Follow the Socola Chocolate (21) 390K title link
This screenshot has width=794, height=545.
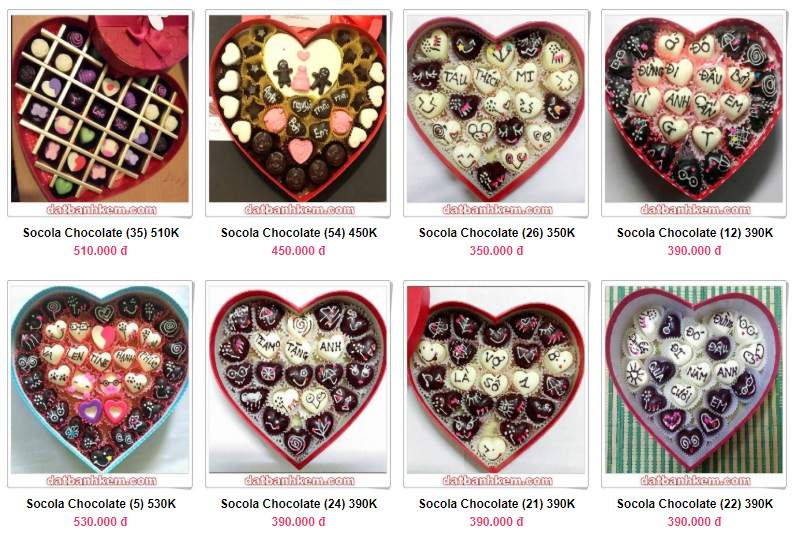497,504
